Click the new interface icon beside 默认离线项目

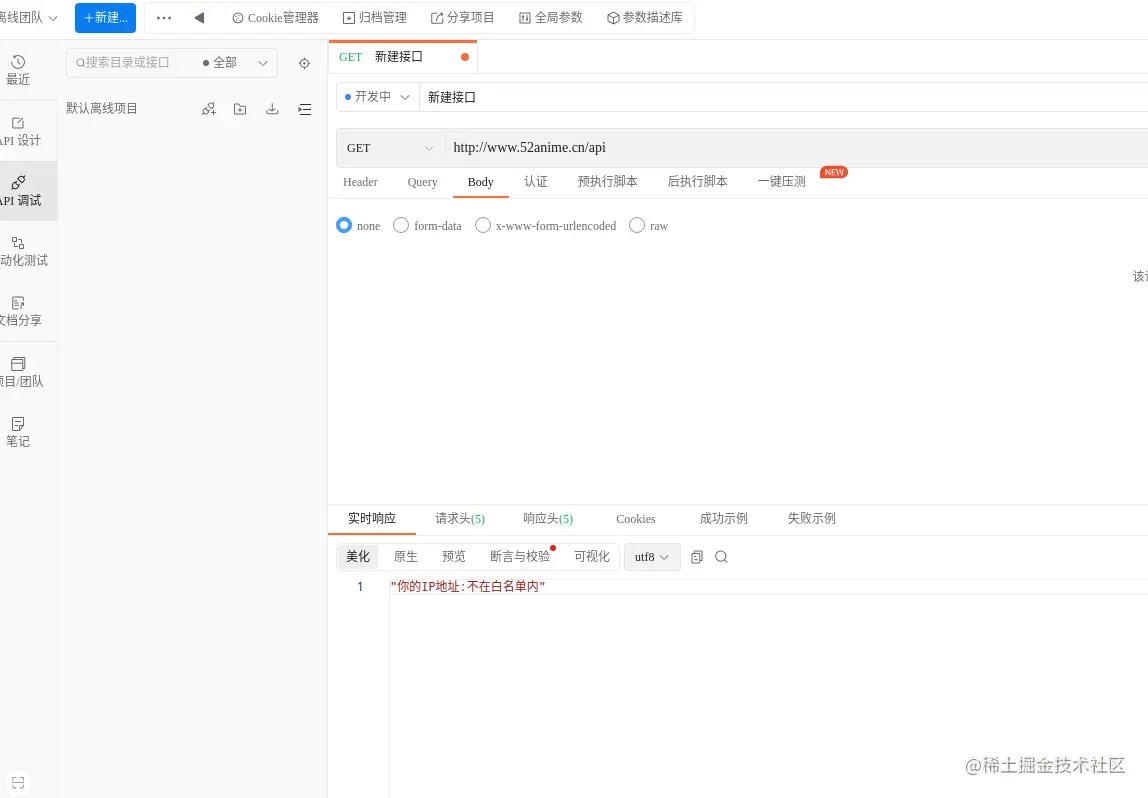tap(209, 109)
